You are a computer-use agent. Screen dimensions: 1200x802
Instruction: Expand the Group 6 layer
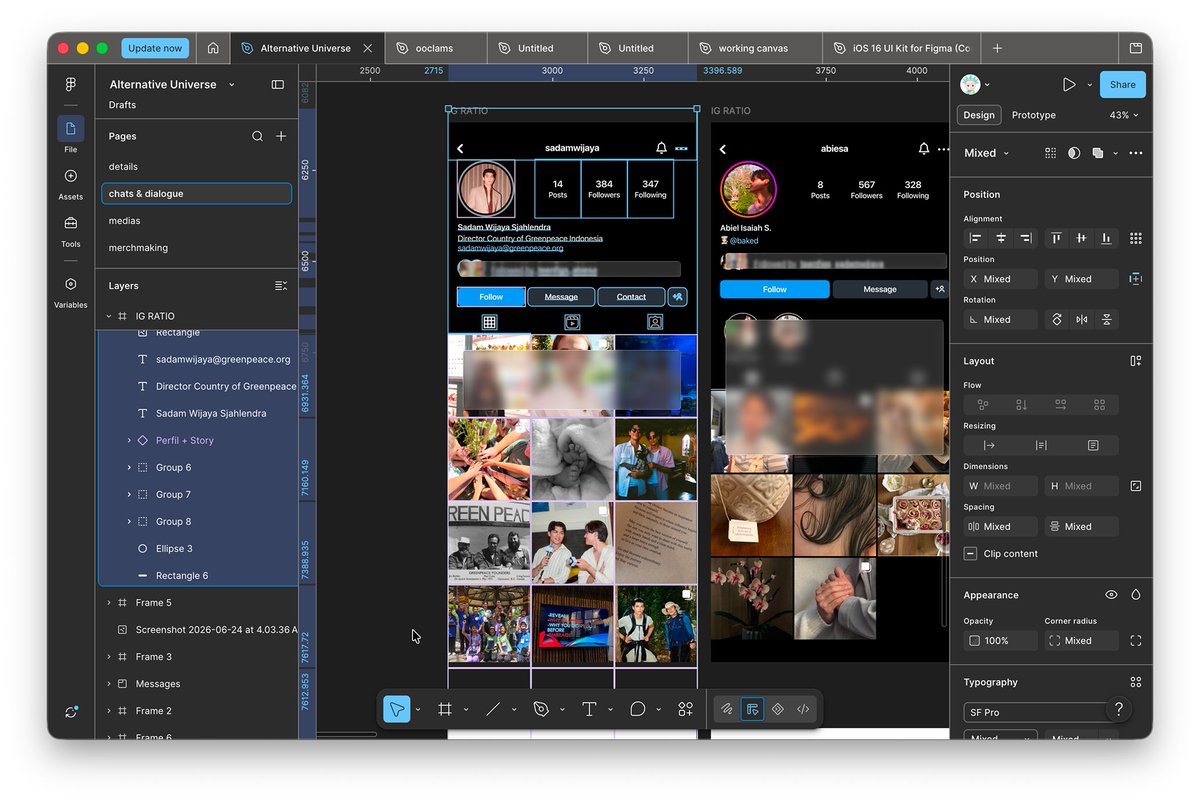tap(129, 468)
